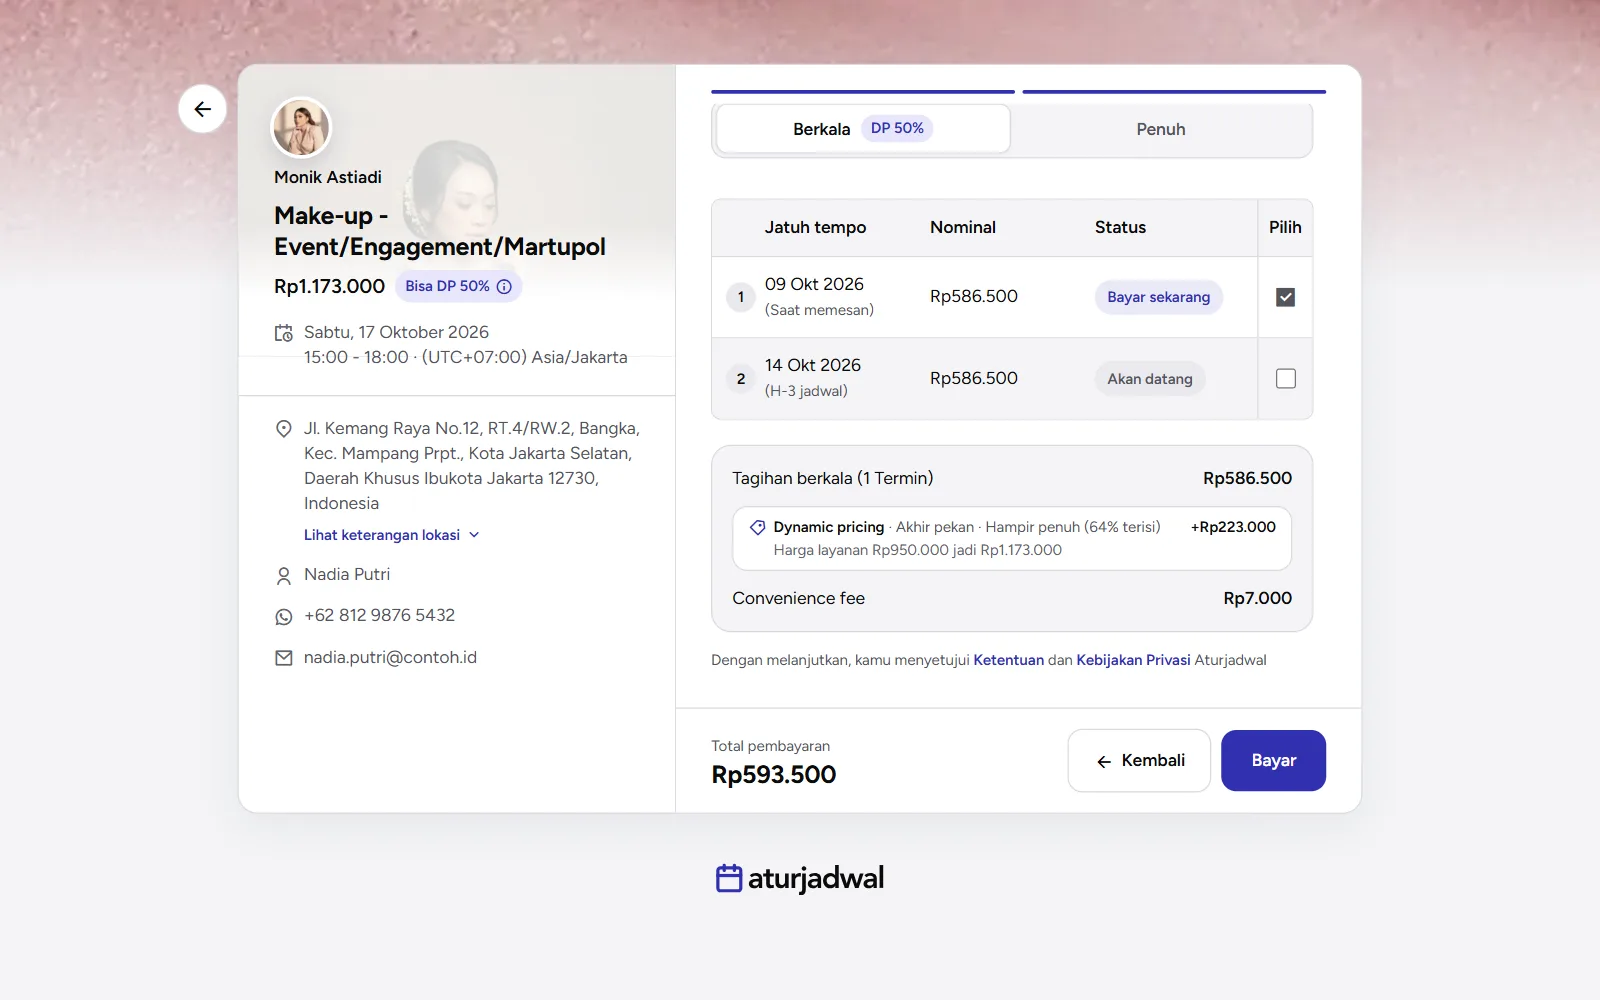Click the Convenience fee Rp7.000 value

click(1257, 598)
